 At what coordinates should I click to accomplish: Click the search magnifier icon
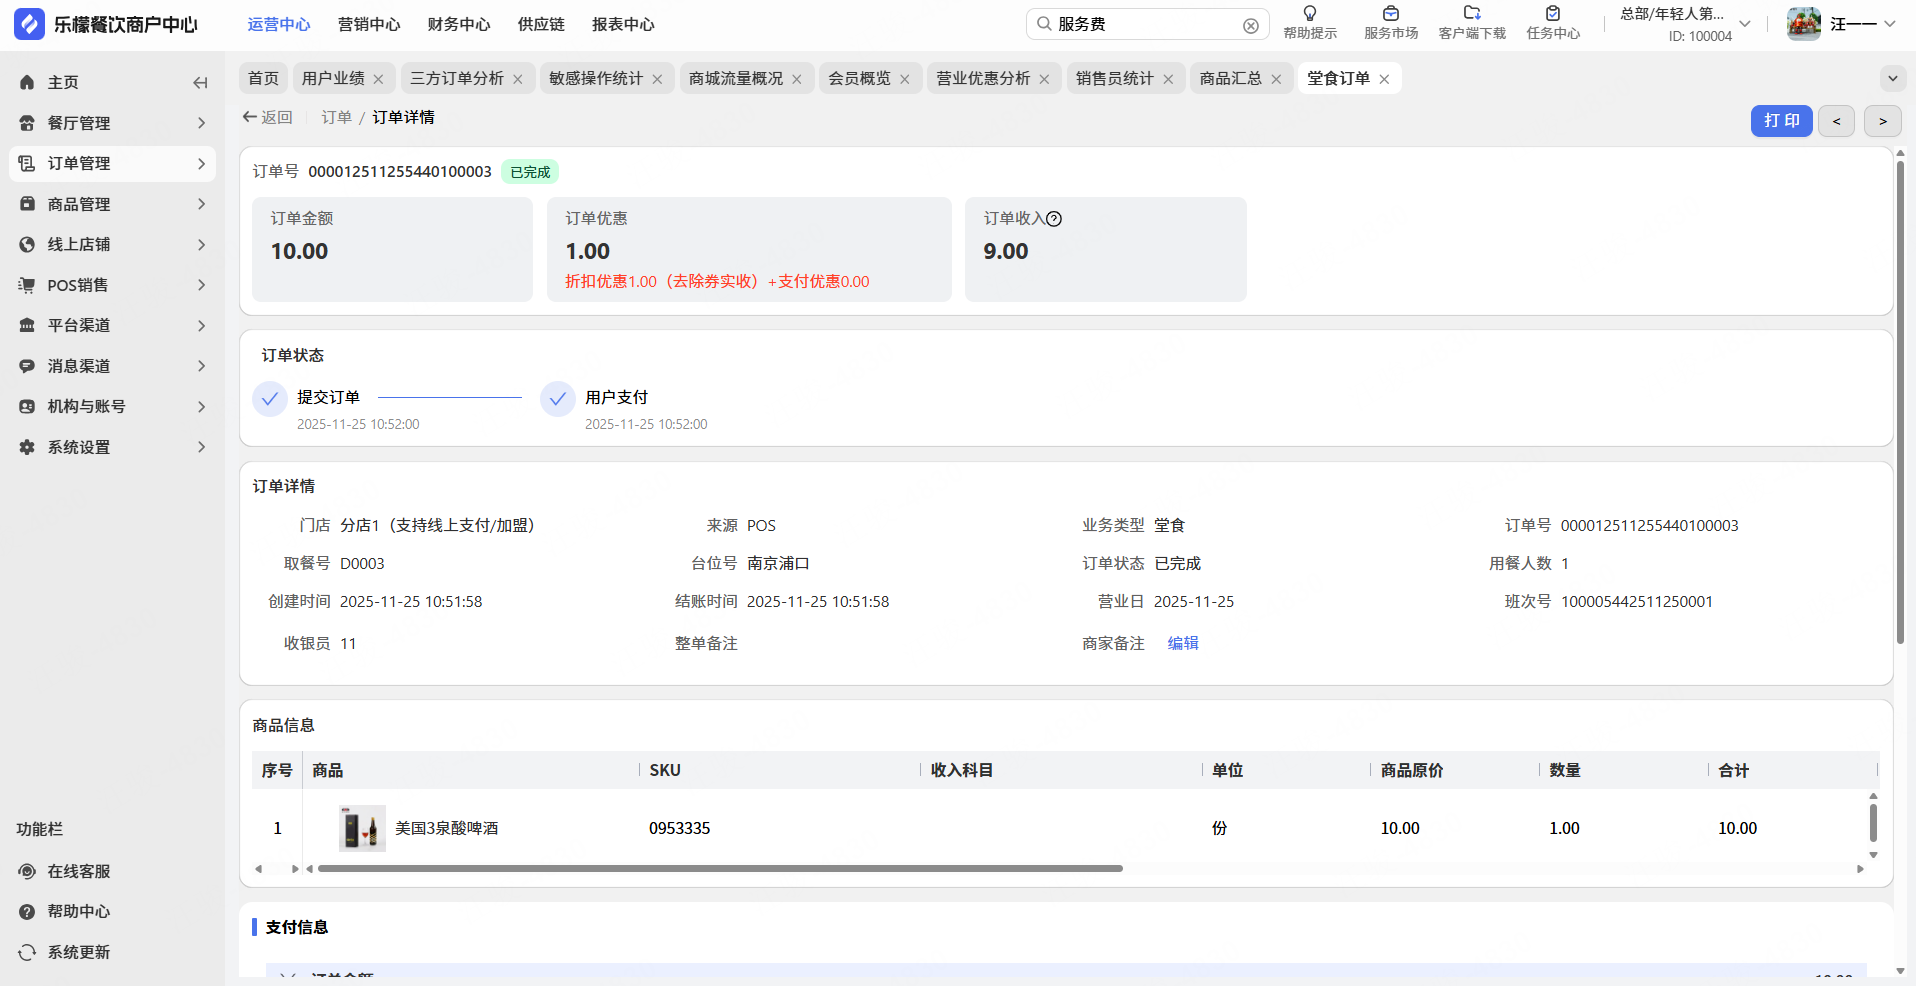[x=1044, y=24]
